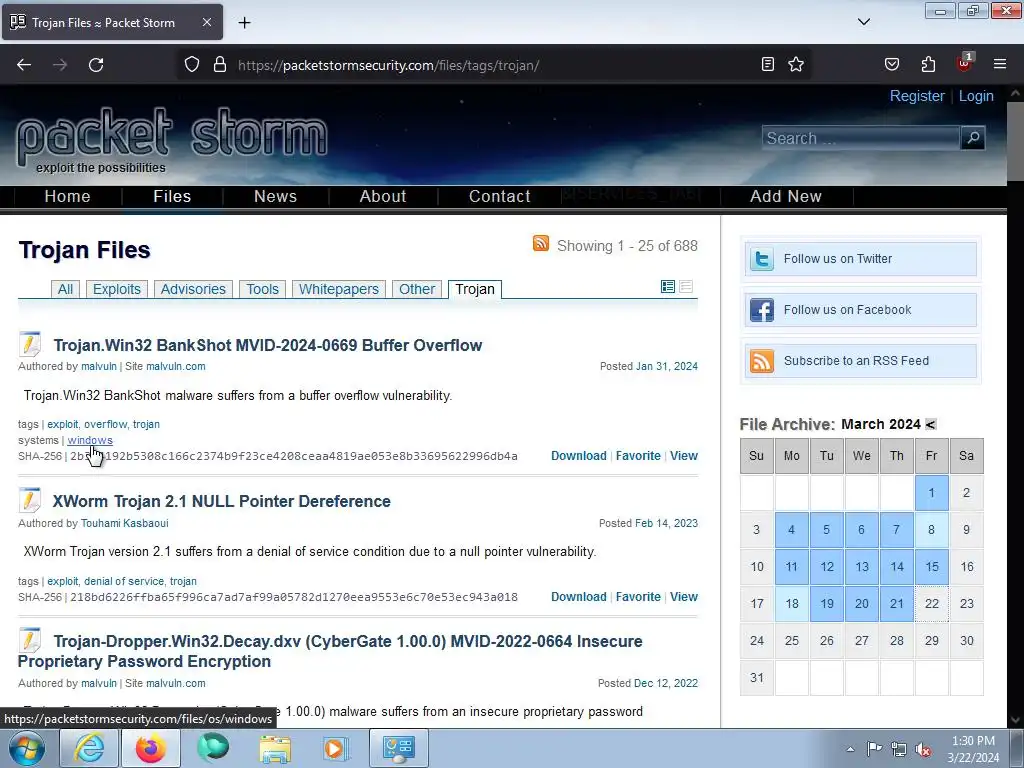1024x768 pixels.
Task: Go to previous month in File Archive
Action: [x=931, y=424]
